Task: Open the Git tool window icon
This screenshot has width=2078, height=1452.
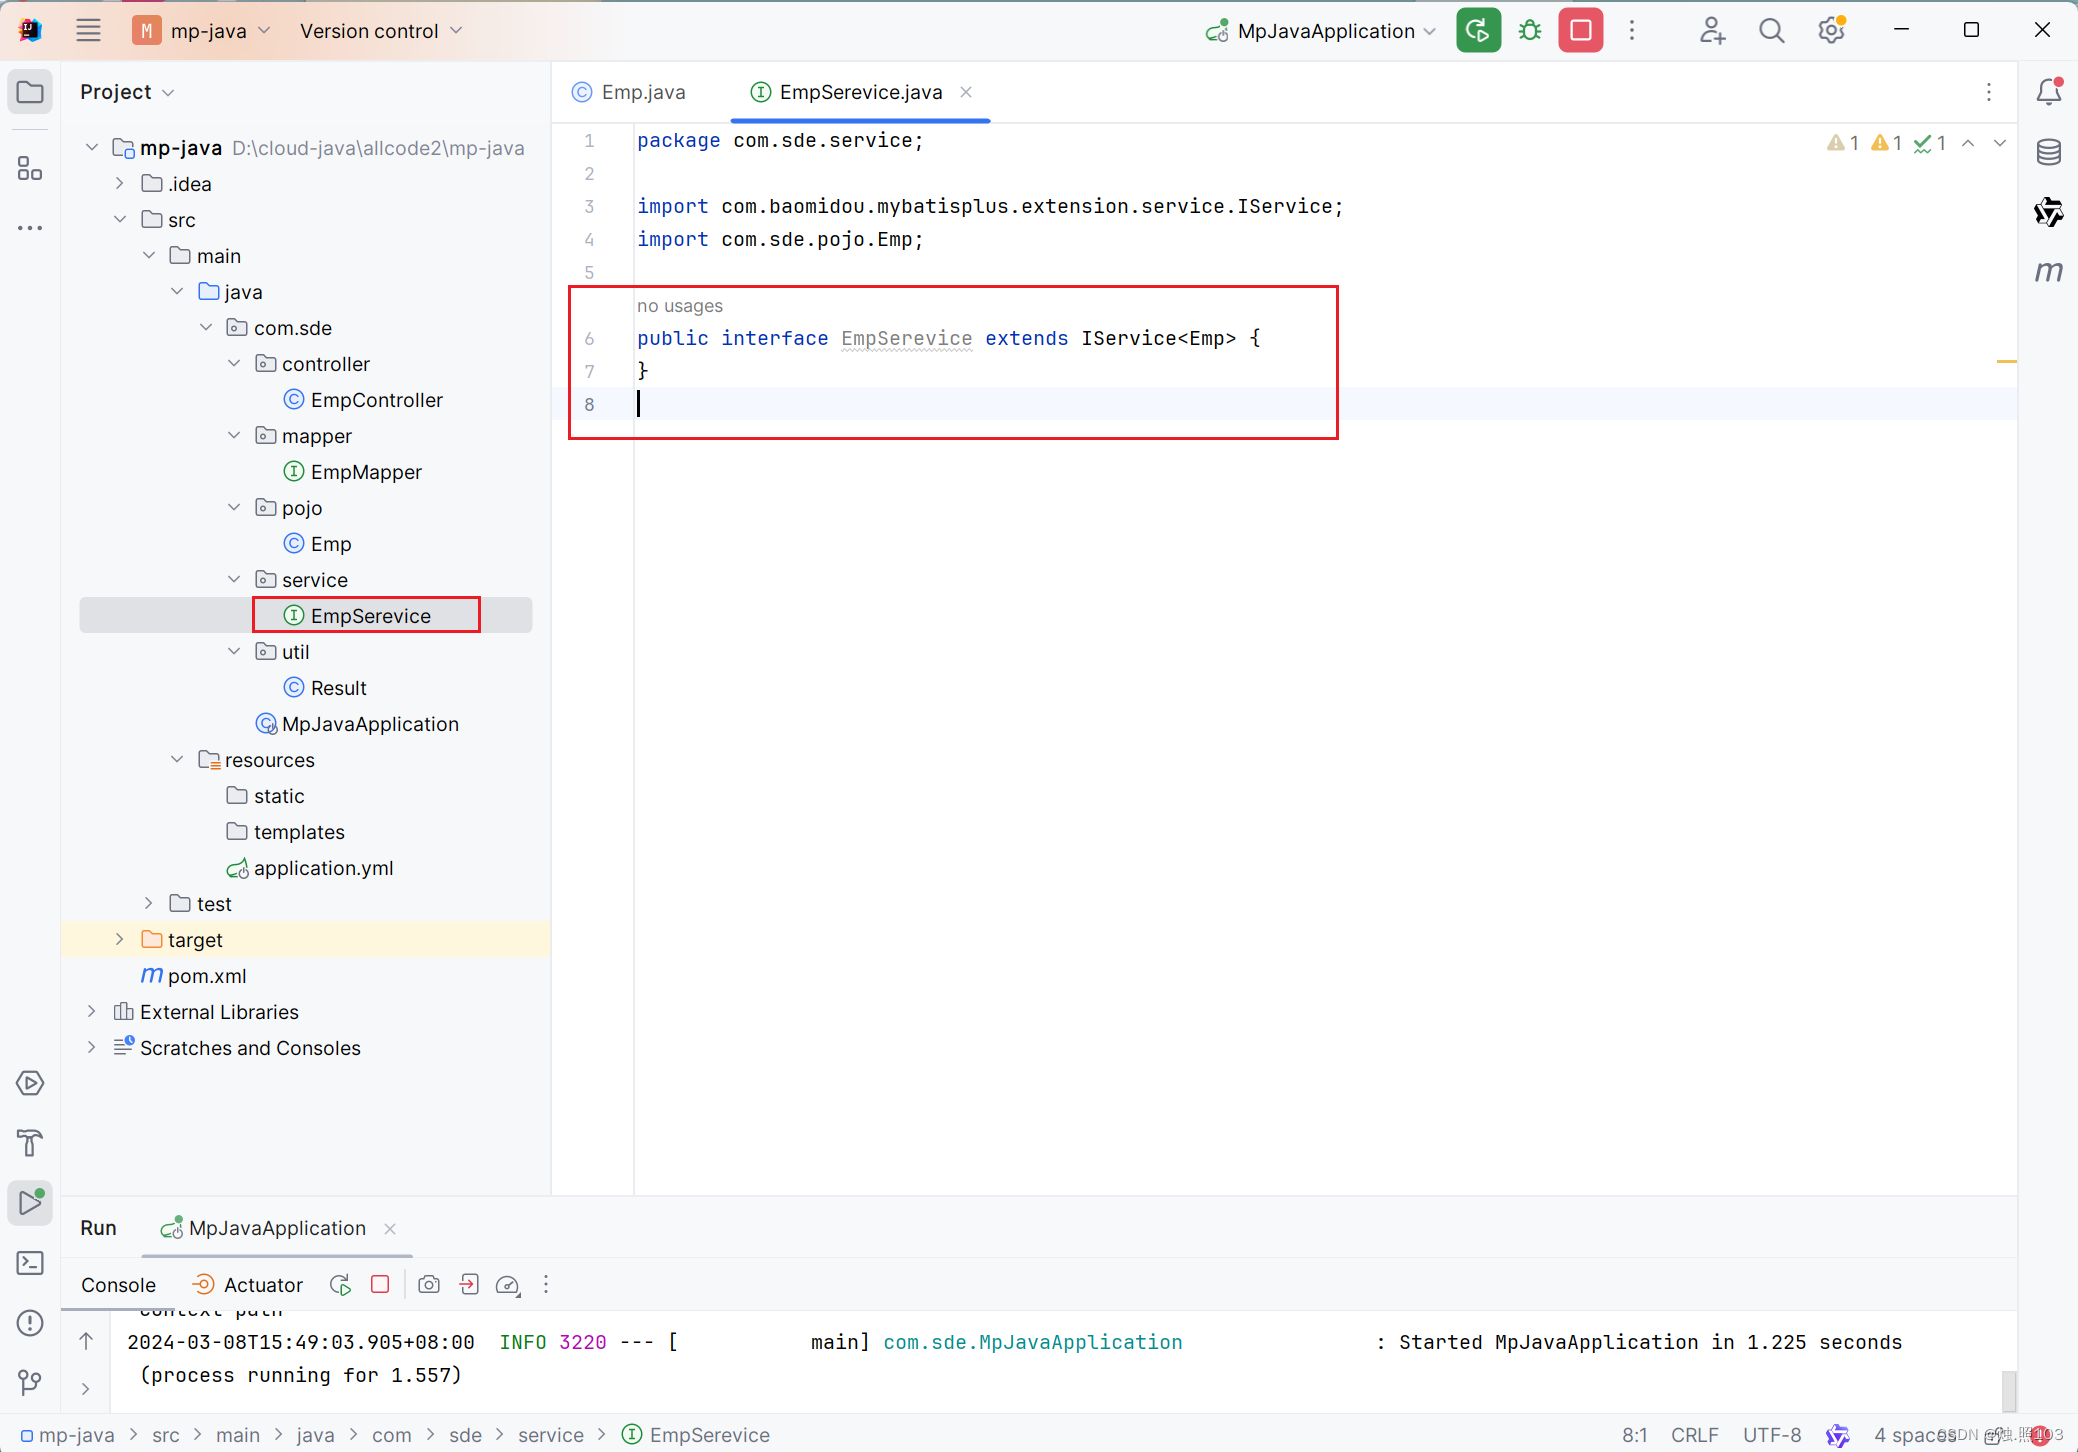Action: point(30,1383)
